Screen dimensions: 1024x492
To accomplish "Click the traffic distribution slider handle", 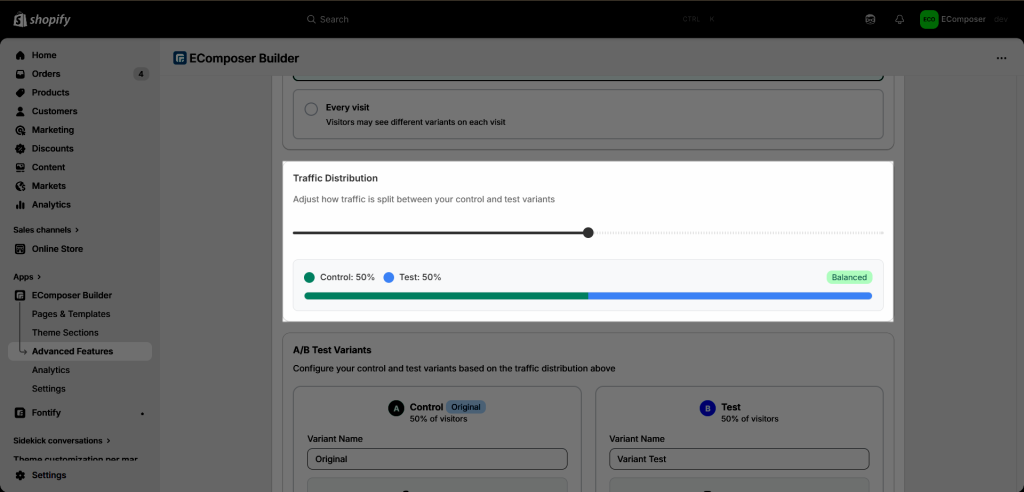I will (588, 233).
